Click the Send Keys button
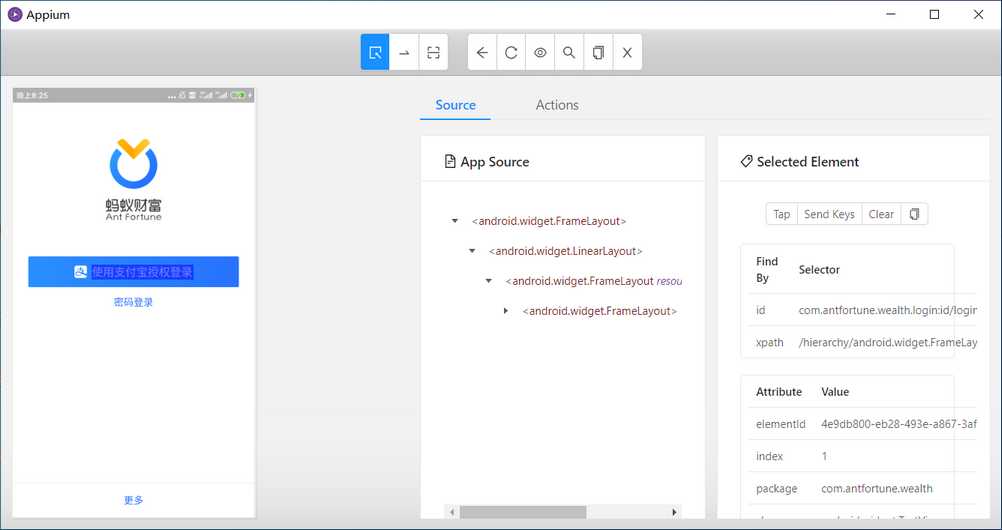The width and height of the screenshot is (1002, 530). pos(829,214)
